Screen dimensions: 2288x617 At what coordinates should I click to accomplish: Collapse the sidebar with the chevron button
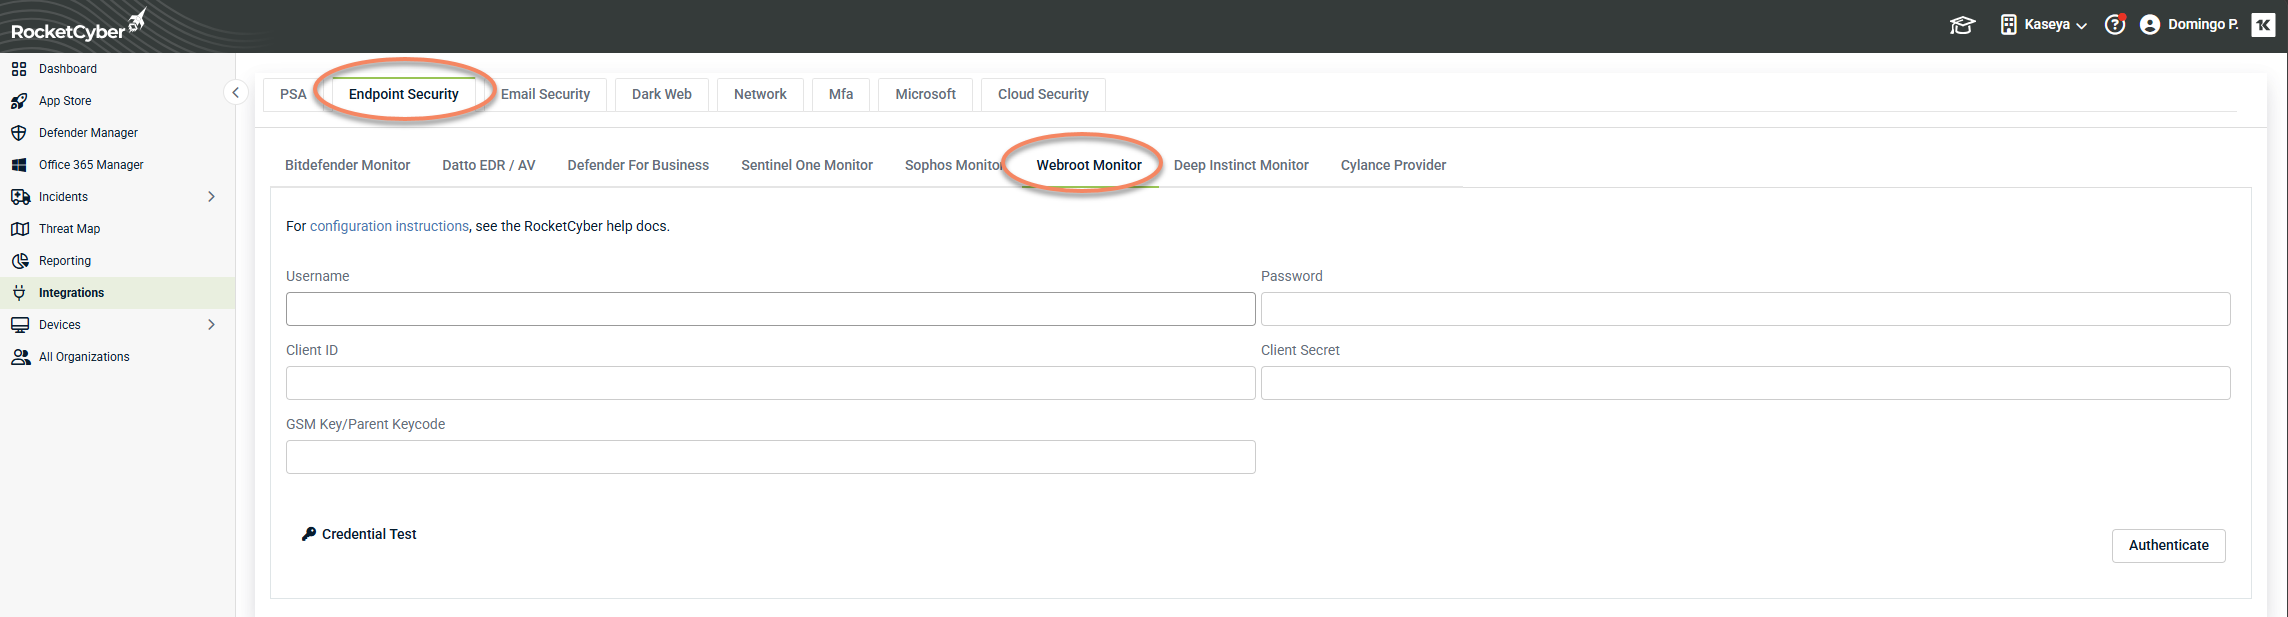[x=235, y=93]
